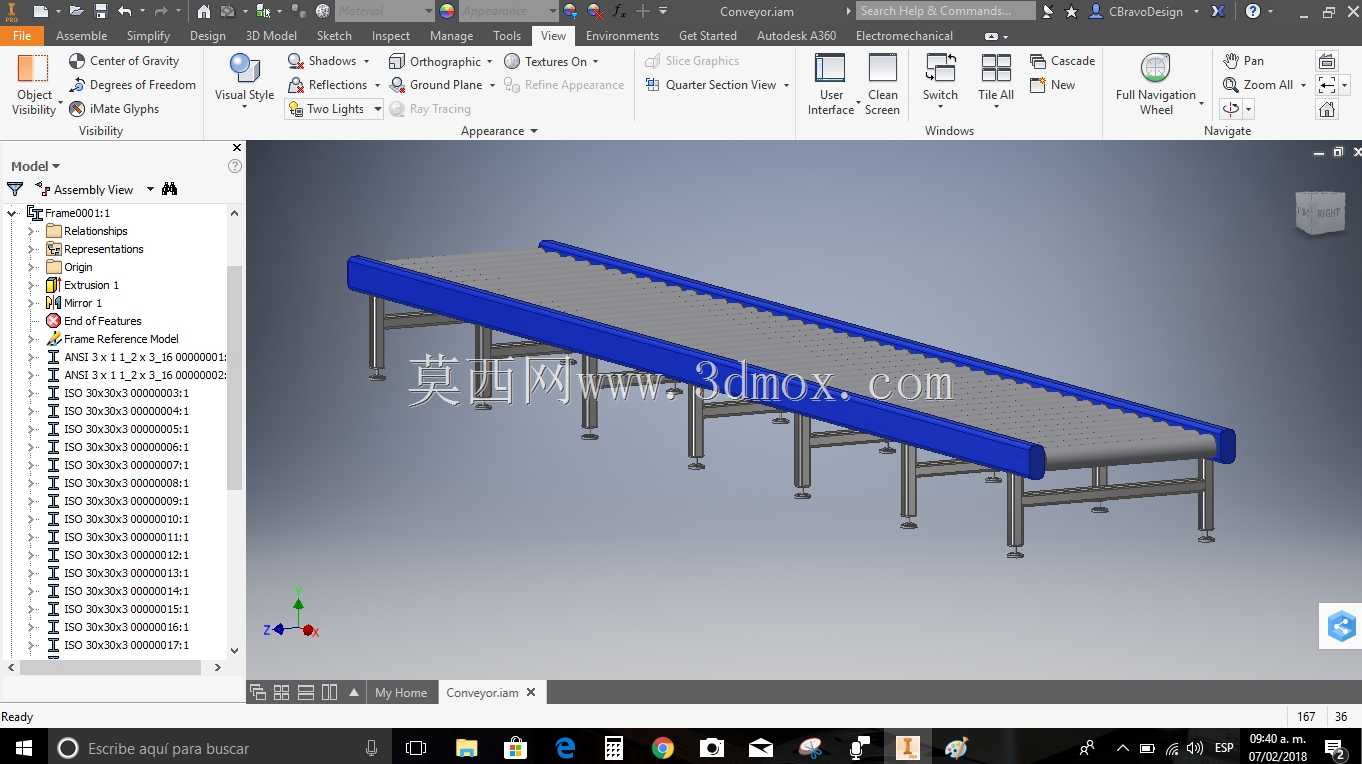Click the color wheel appearance swatch
The height and width of the screenshot is (764, 1362).
(447, 11)
